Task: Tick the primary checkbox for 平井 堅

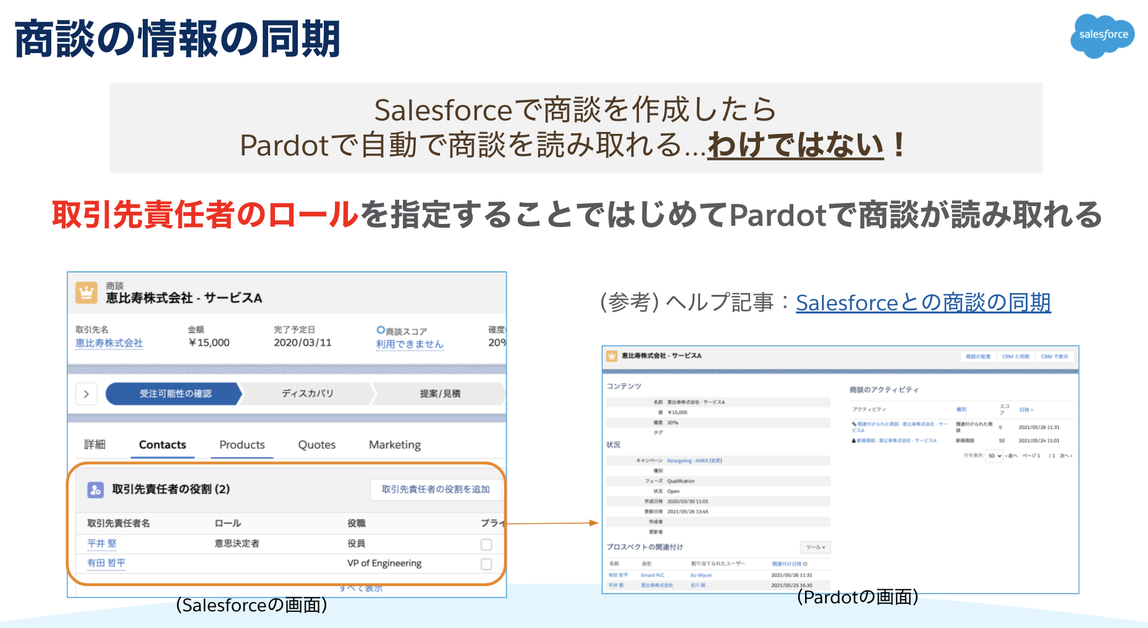Action: pos(486,545)
